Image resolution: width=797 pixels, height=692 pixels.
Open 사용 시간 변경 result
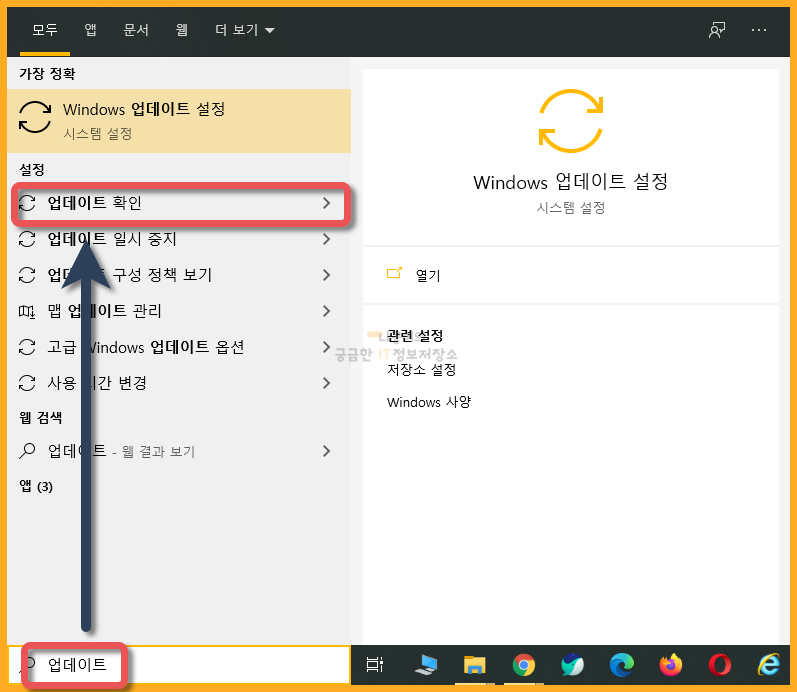(x=179, y=383)
